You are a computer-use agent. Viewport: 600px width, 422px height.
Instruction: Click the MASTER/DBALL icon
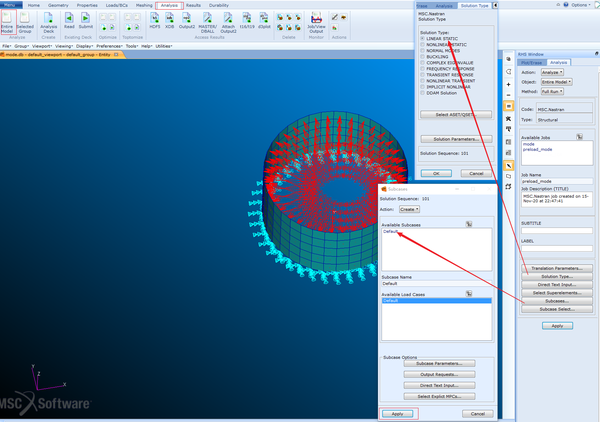(207, 22)
